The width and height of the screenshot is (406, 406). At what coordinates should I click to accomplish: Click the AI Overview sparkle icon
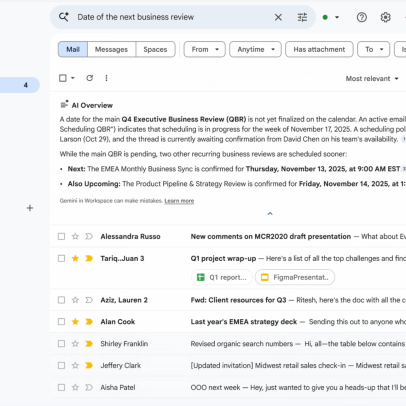pyautogui.click(x=64, y=104)
